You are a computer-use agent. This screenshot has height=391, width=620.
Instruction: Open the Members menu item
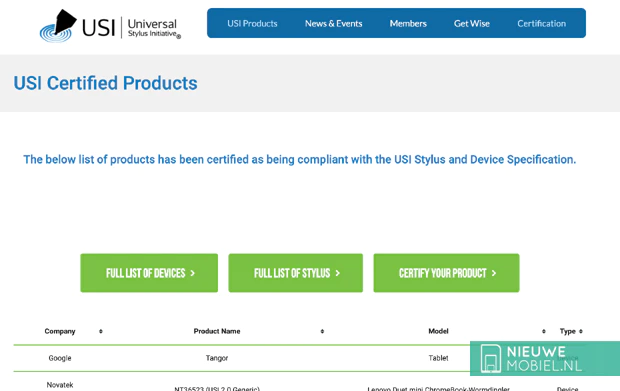408,23
